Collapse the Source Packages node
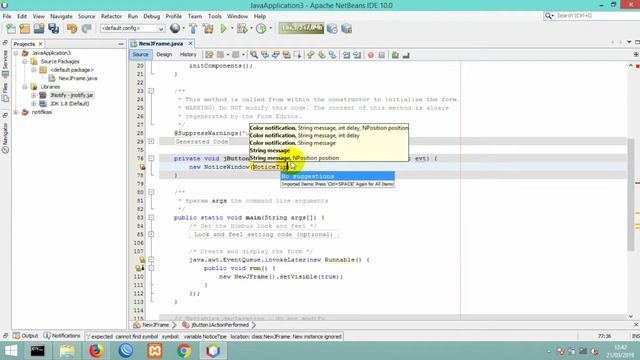This screenshot has height=360, width=640. (25, 62)
